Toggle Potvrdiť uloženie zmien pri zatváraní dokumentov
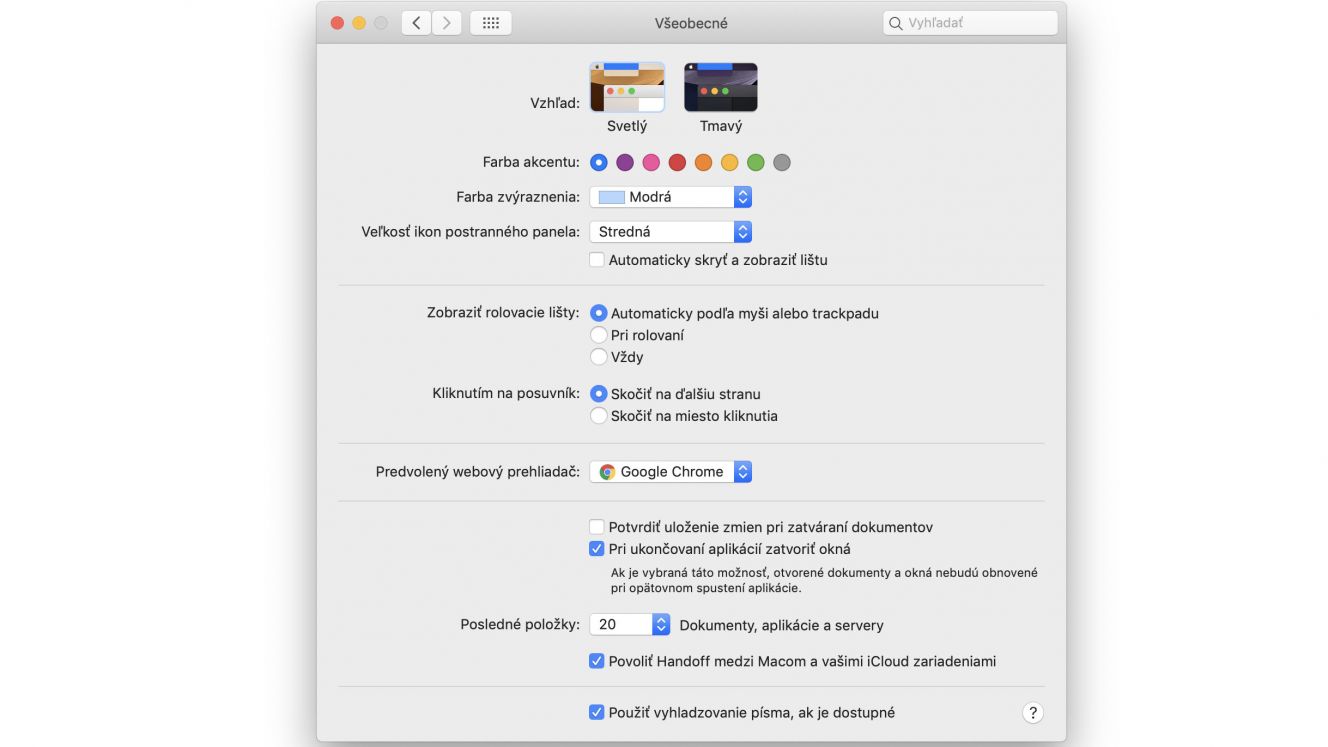The height and width of the screenshot is (747, 1328). click(597, 527)
